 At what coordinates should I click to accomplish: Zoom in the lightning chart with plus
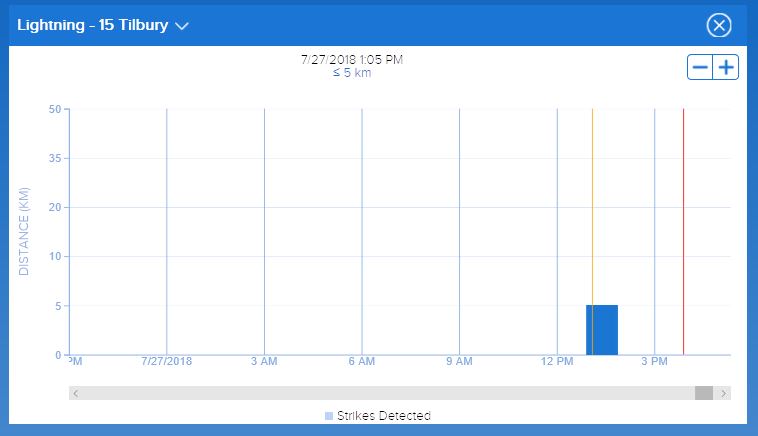coord(726,68)
